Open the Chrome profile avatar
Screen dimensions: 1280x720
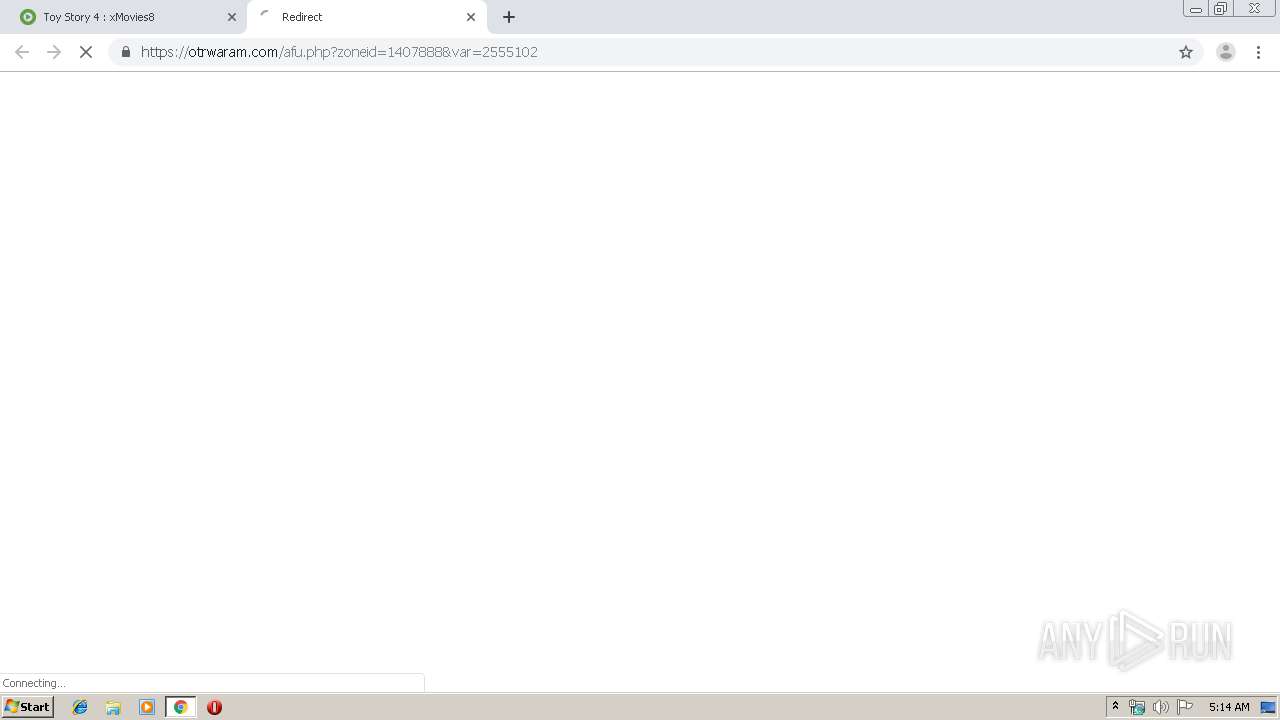click(x=1226, y=52)
